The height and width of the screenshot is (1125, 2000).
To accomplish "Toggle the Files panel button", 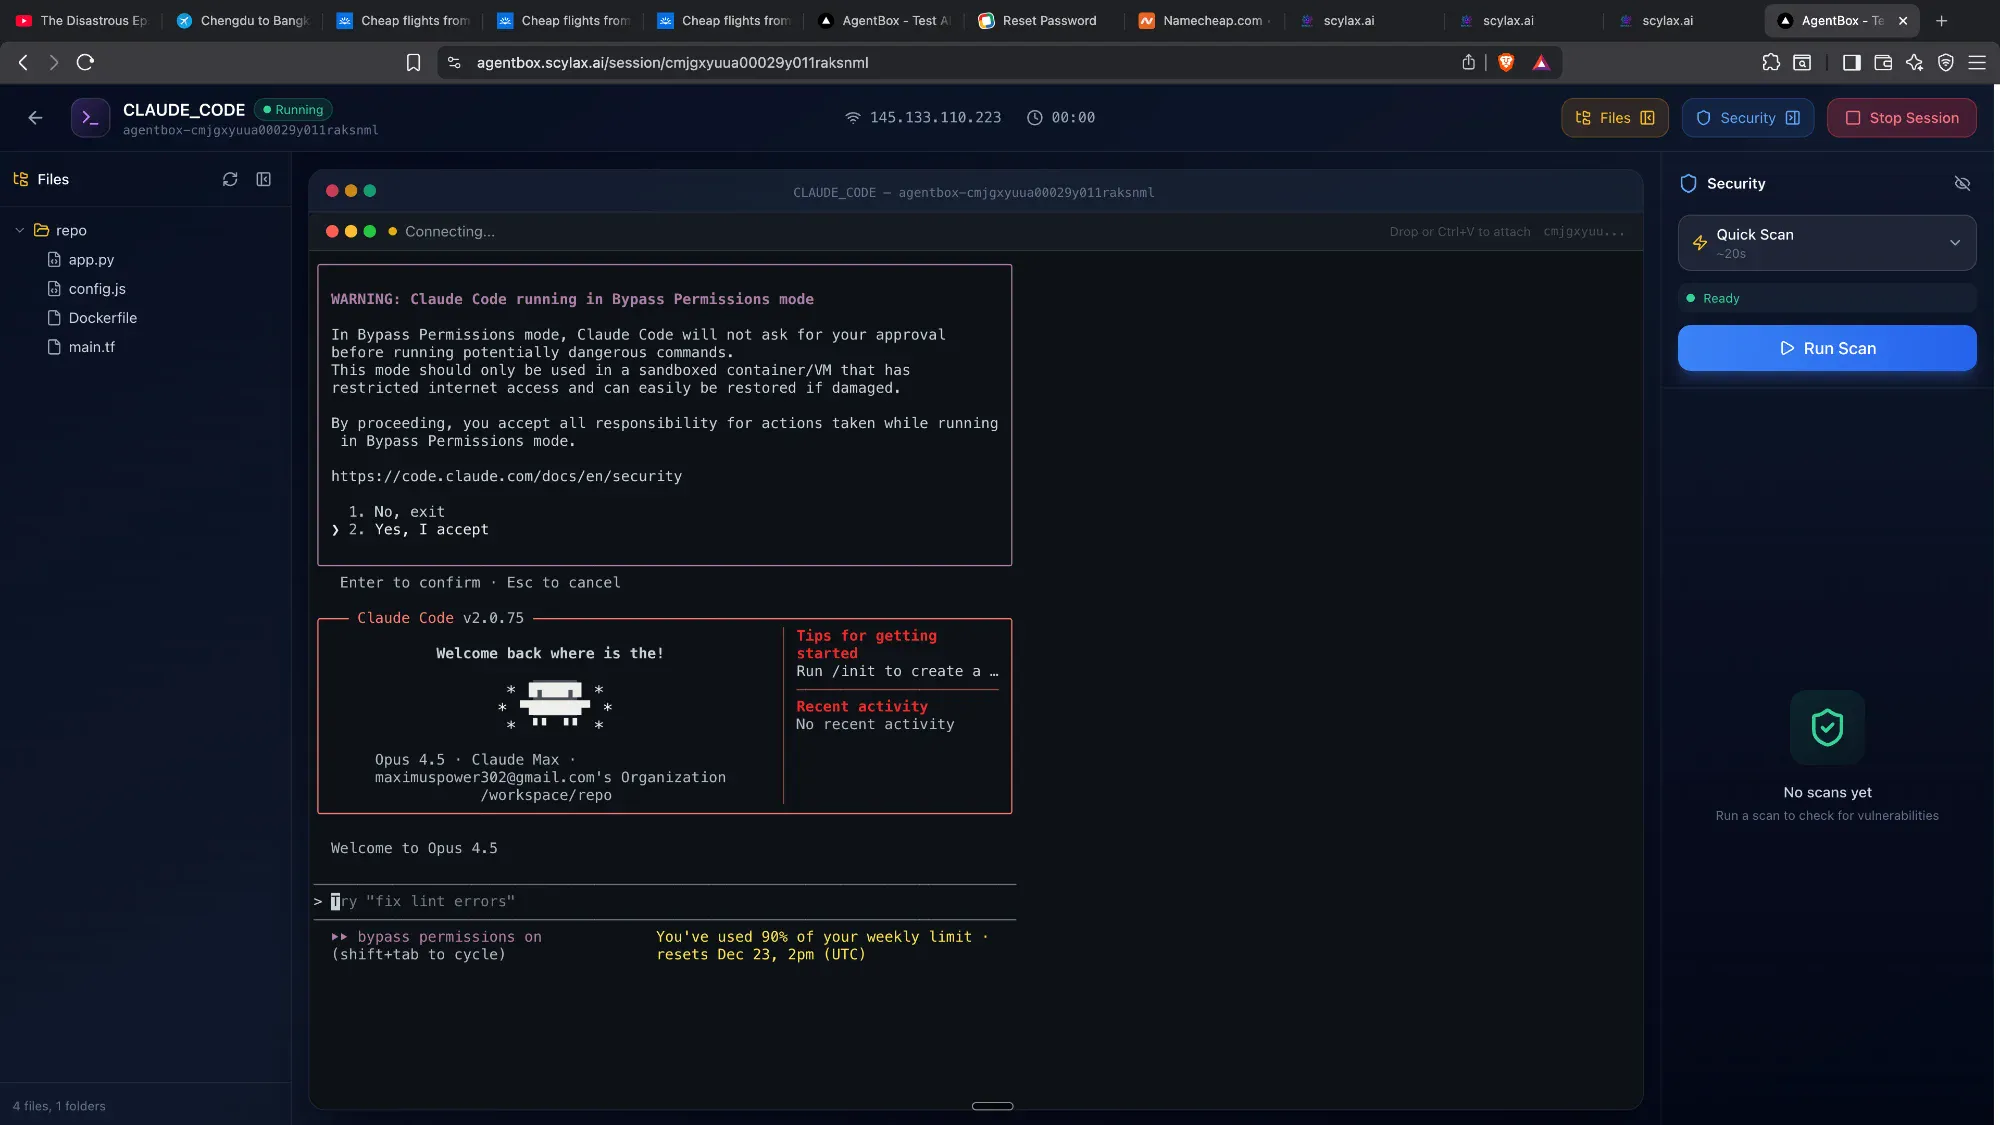I will click(x=1614, y=118).
